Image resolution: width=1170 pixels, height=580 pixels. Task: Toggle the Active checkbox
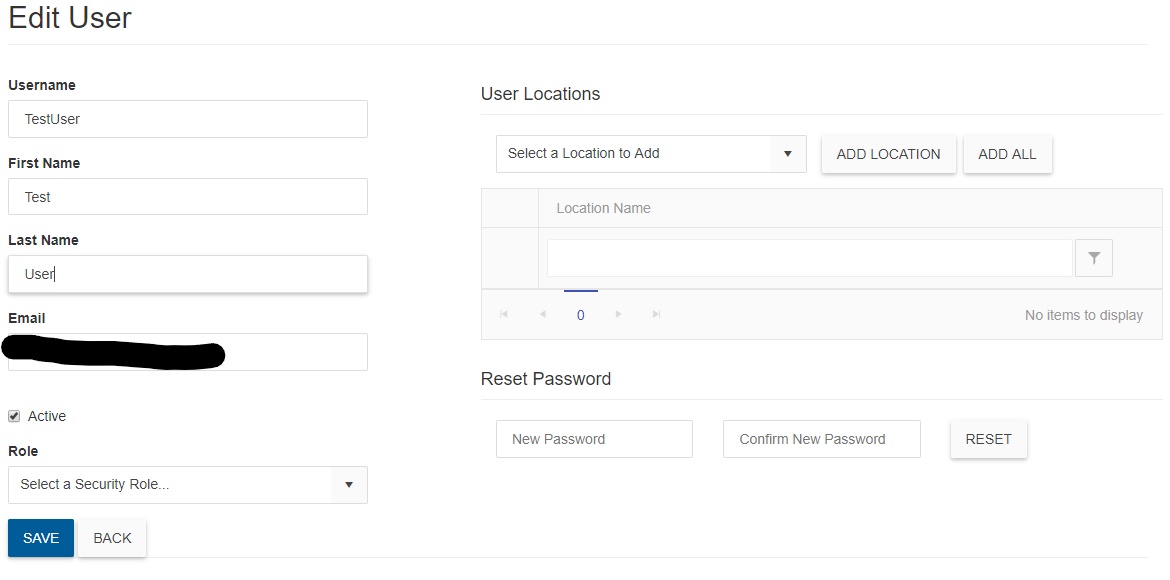point(14,416)
